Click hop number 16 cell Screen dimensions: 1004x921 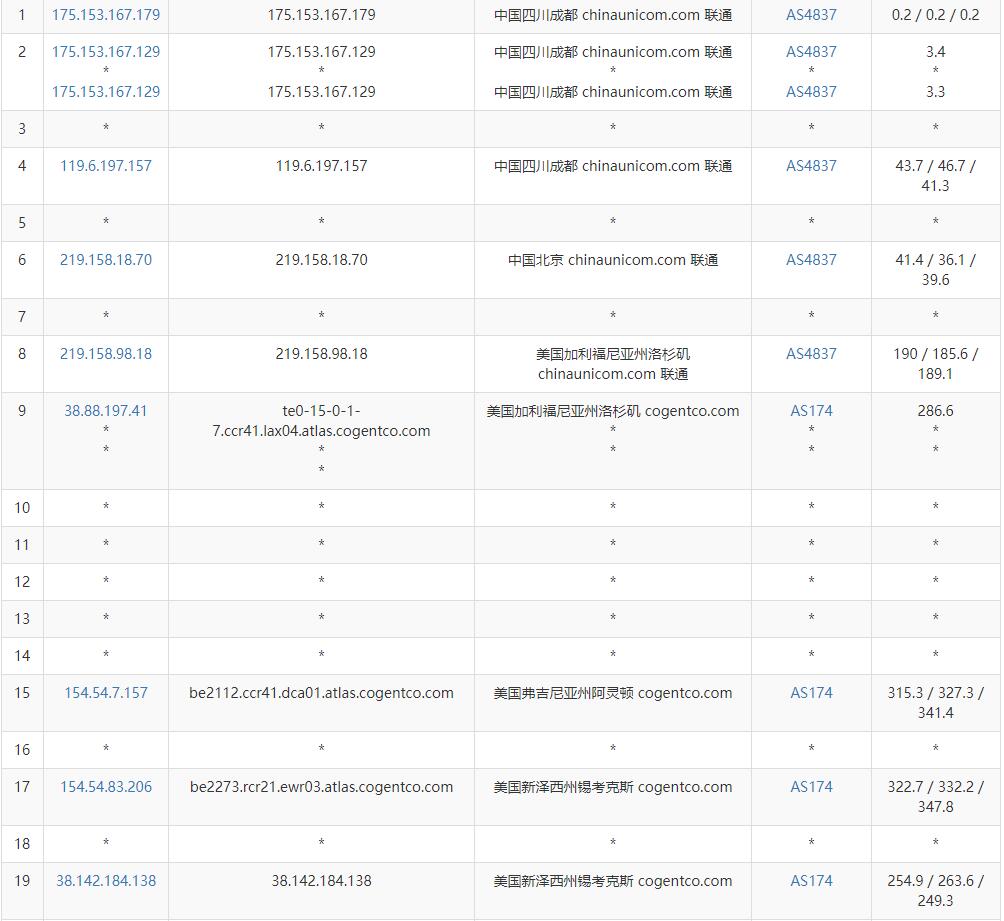click(x=22, y=750)
